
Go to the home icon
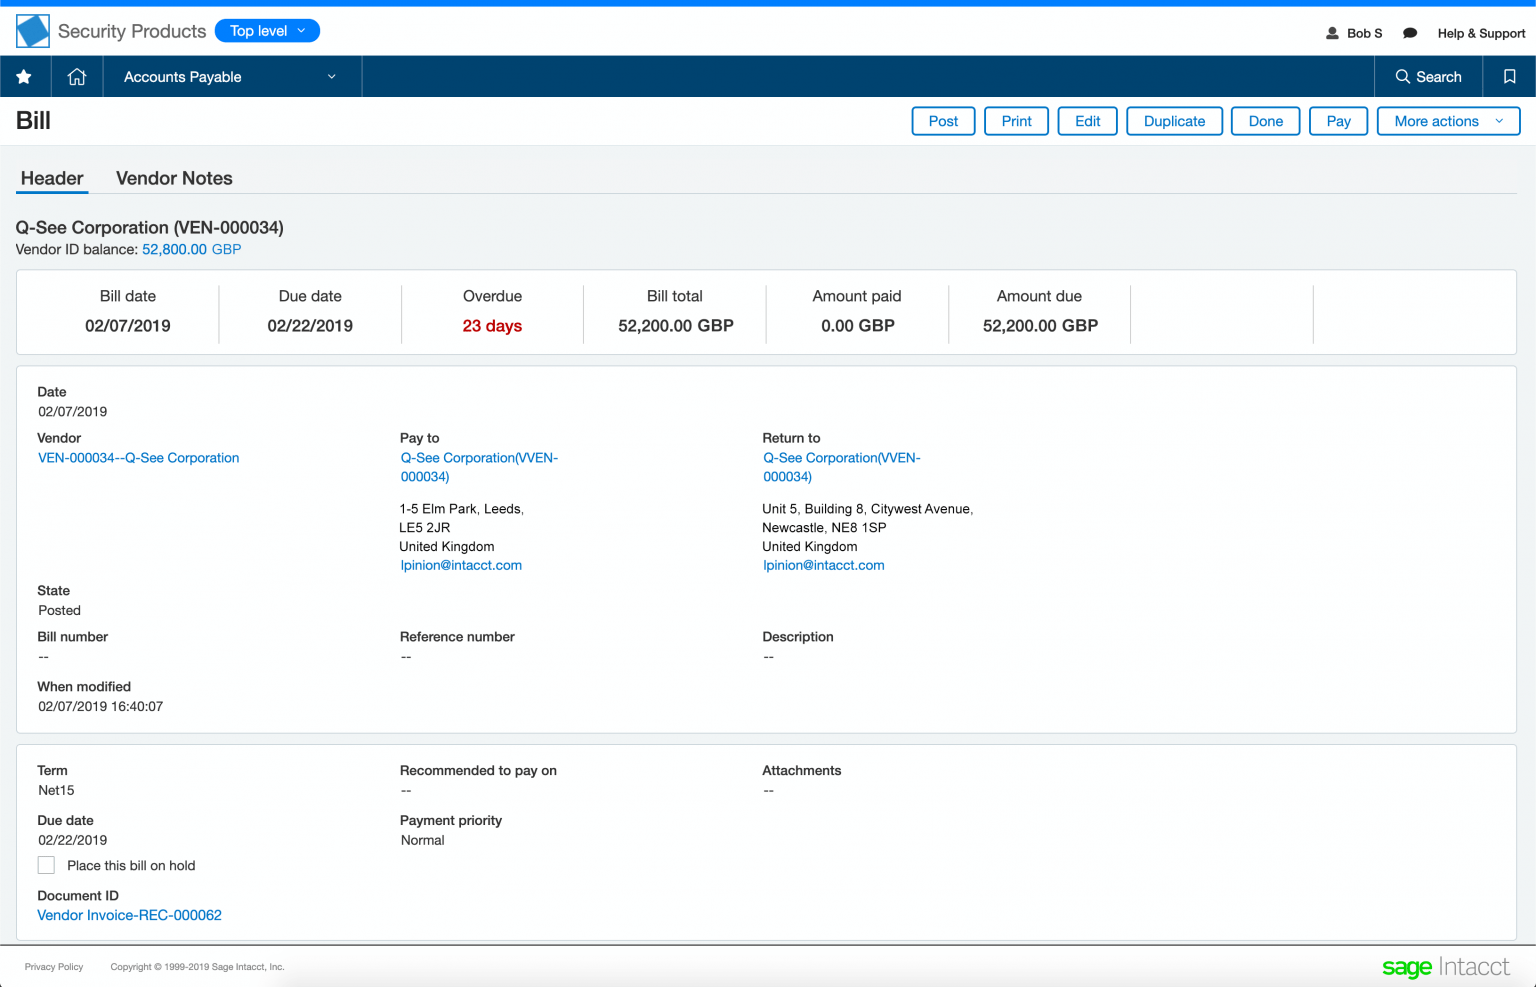tap(77, 77)
